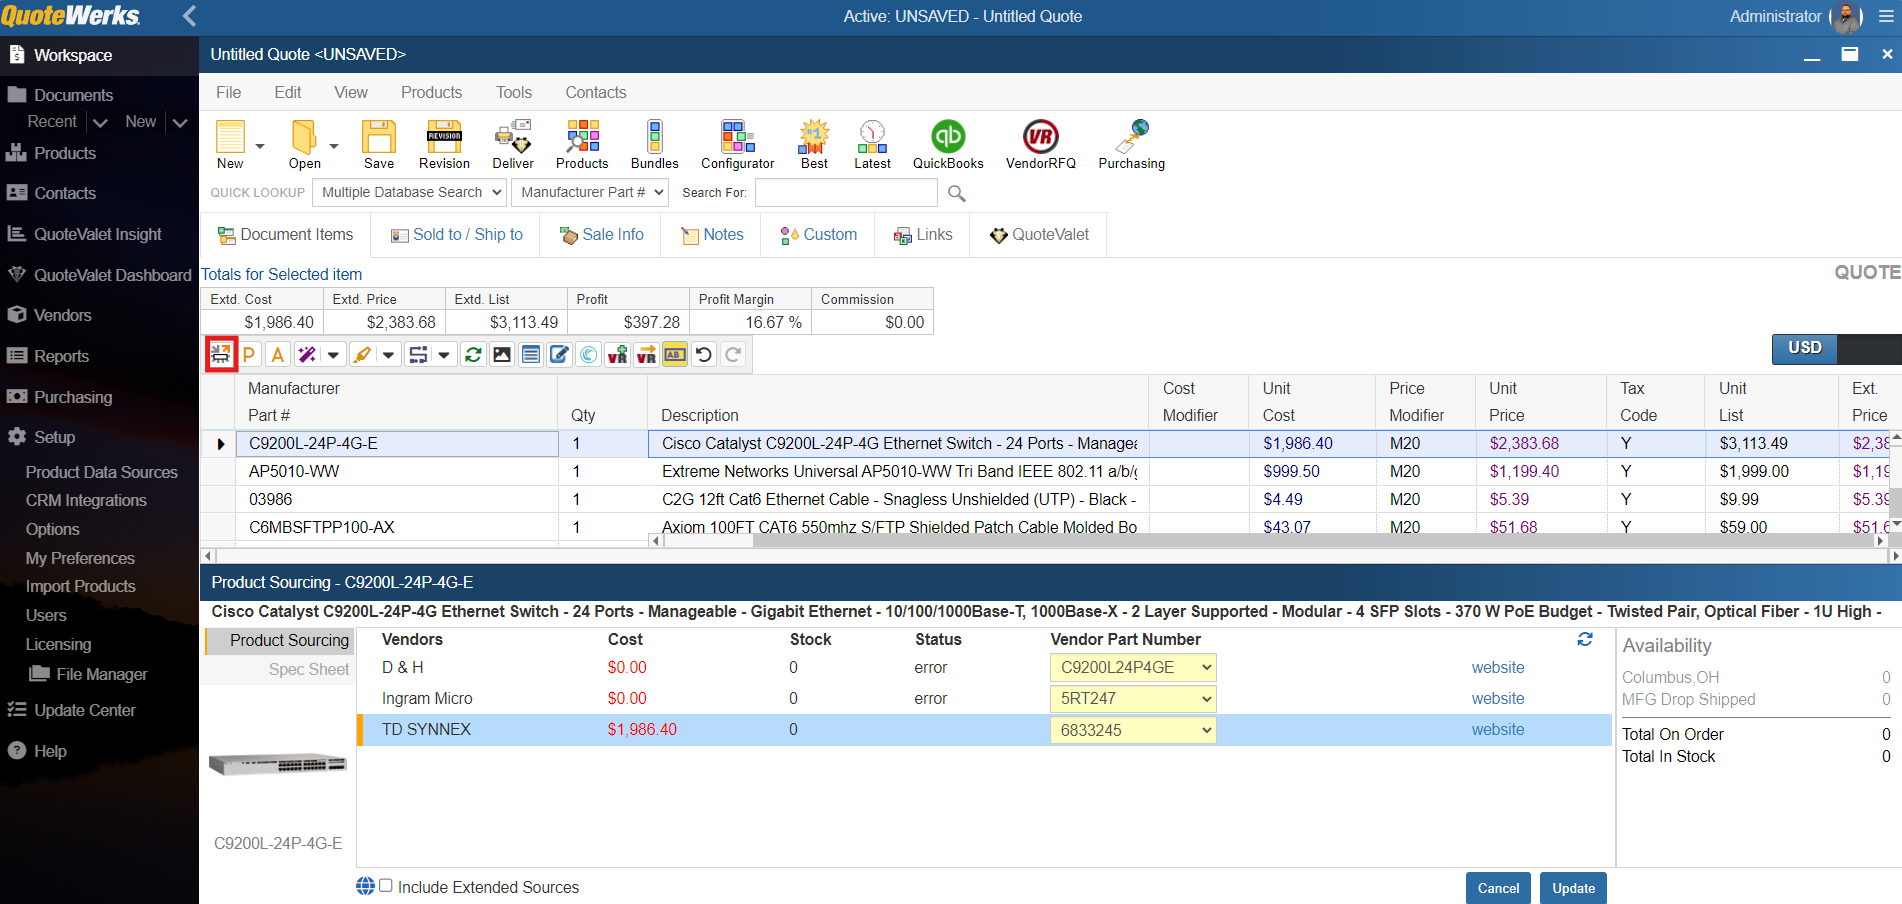
Task: Click the search magnifier icon
Action: pyautogui.click(x=956, y=193)
